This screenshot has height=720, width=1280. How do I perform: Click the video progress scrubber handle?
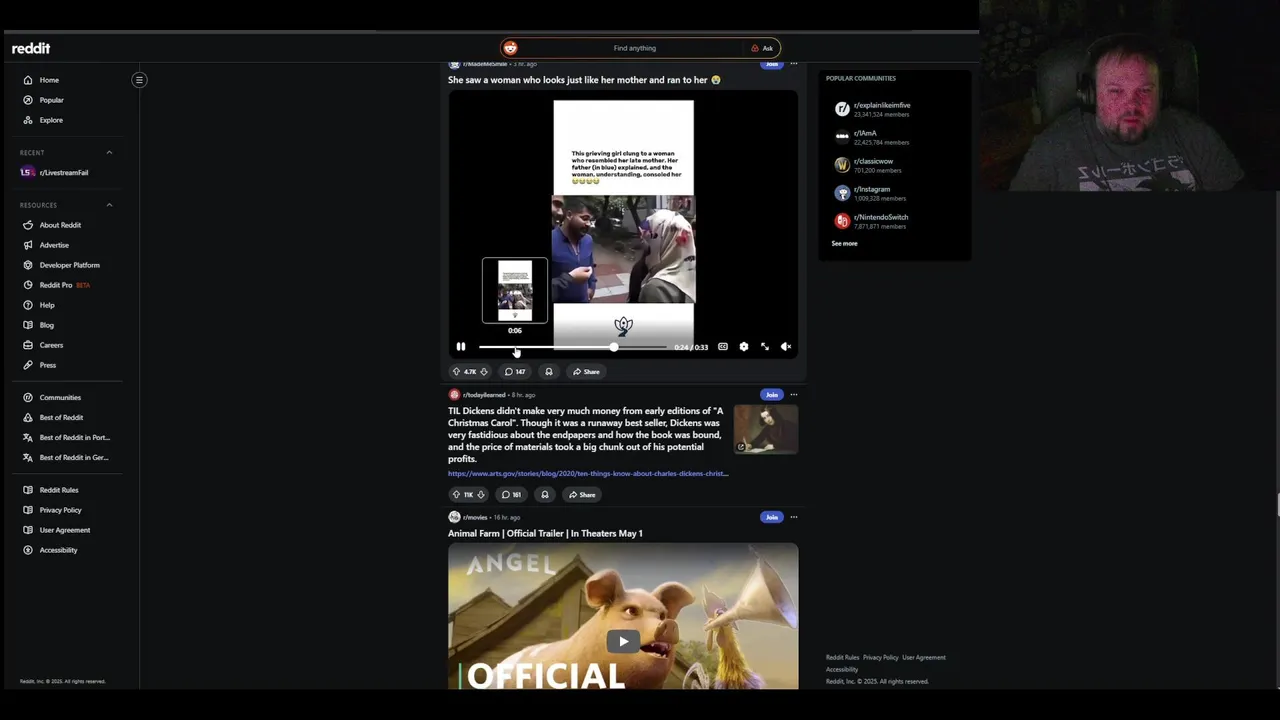pos(613,347)
